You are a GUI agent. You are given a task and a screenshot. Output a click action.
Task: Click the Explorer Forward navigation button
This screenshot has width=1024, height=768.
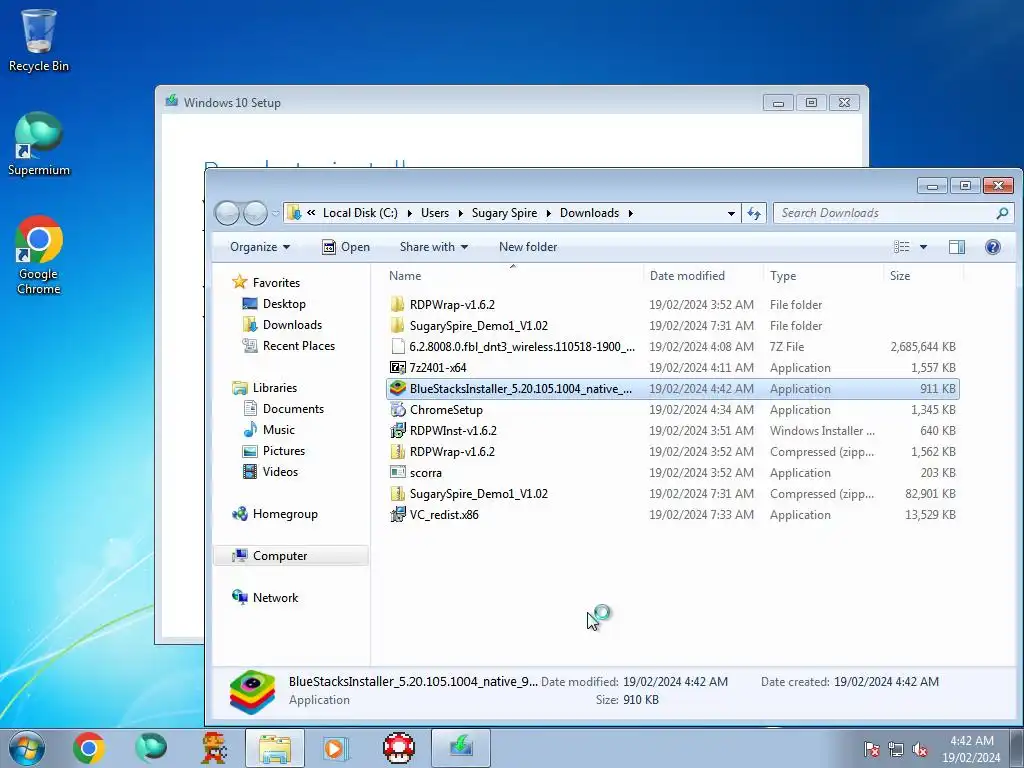(255, 213)
